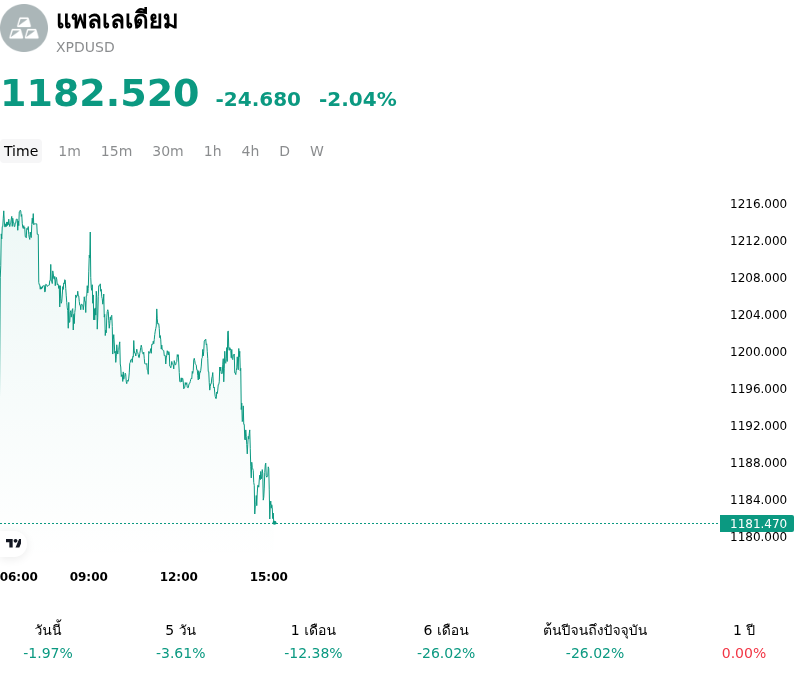Image resolution: width=800 pixels, height=673 pixels.
Task: Select the ต้นปีจนถึงปัจจุบัน range
Action: pyautogui.click(x=595, y=641)
